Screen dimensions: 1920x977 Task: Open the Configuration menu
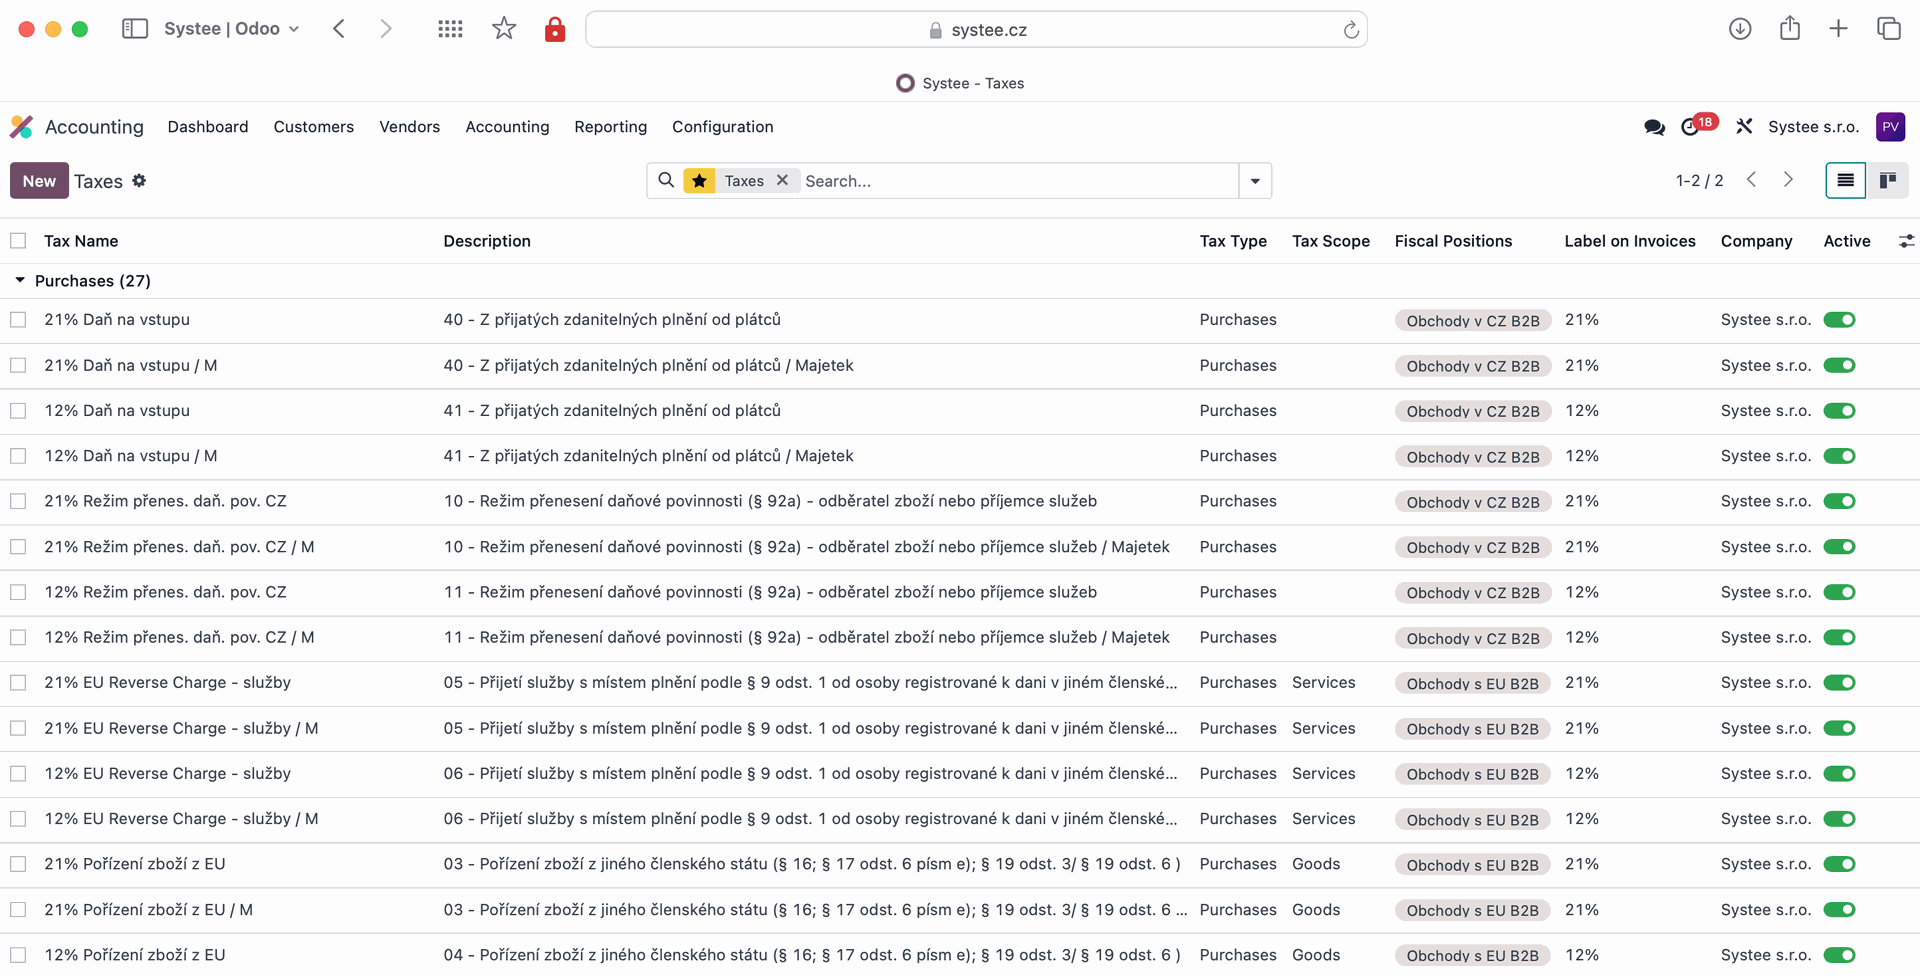click(722, 127)
